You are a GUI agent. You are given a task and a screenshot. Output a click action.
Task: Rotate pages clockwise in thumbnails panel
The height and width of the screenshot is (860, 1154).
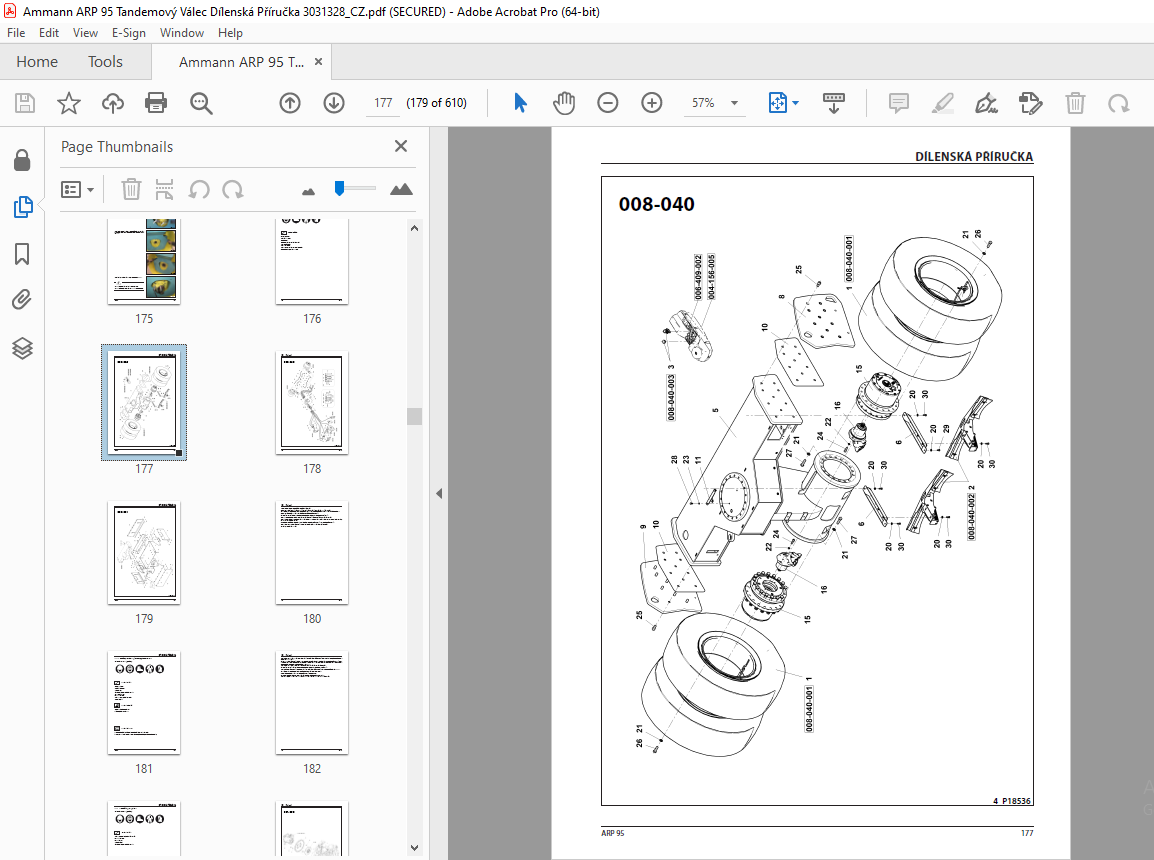tap(233, 190)
